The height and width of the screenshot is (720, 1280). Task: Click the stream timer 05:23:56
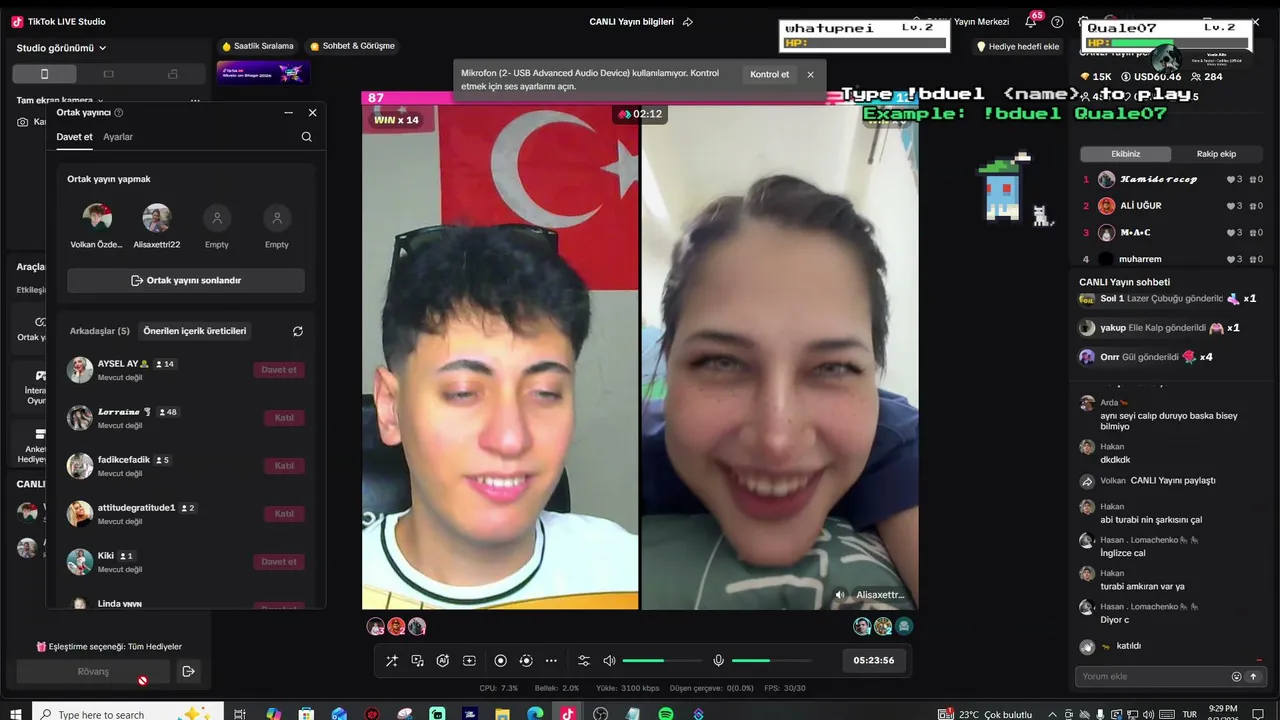point(874,660)
